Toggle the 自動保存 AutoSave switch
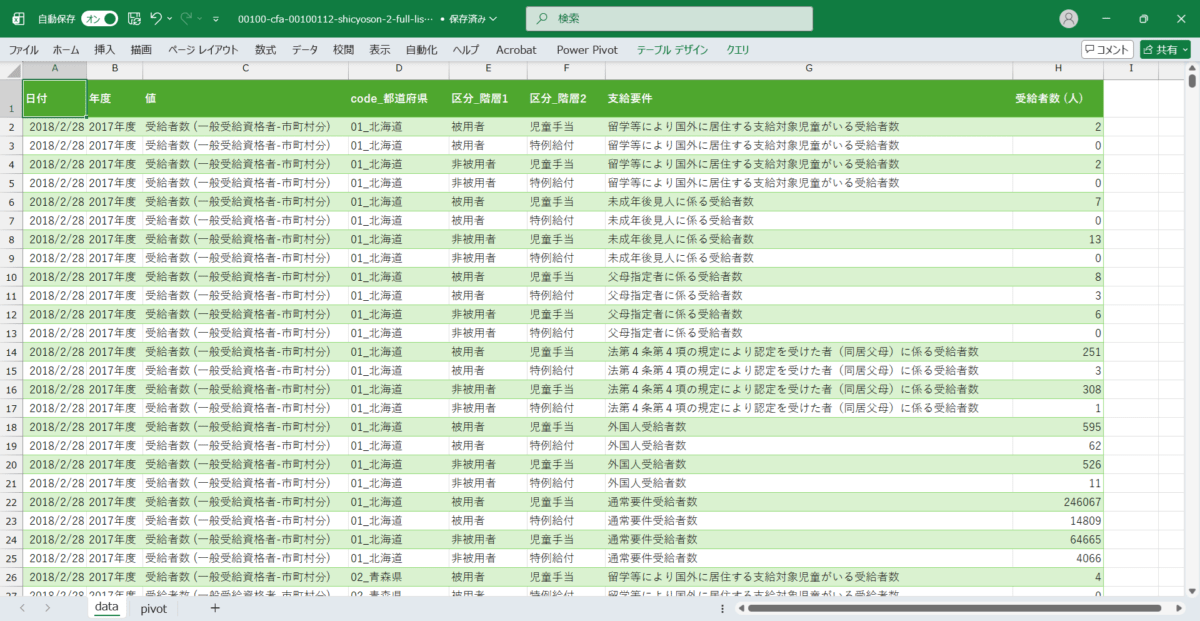The width and height of the screenshot is (1200, 621). 100,19
